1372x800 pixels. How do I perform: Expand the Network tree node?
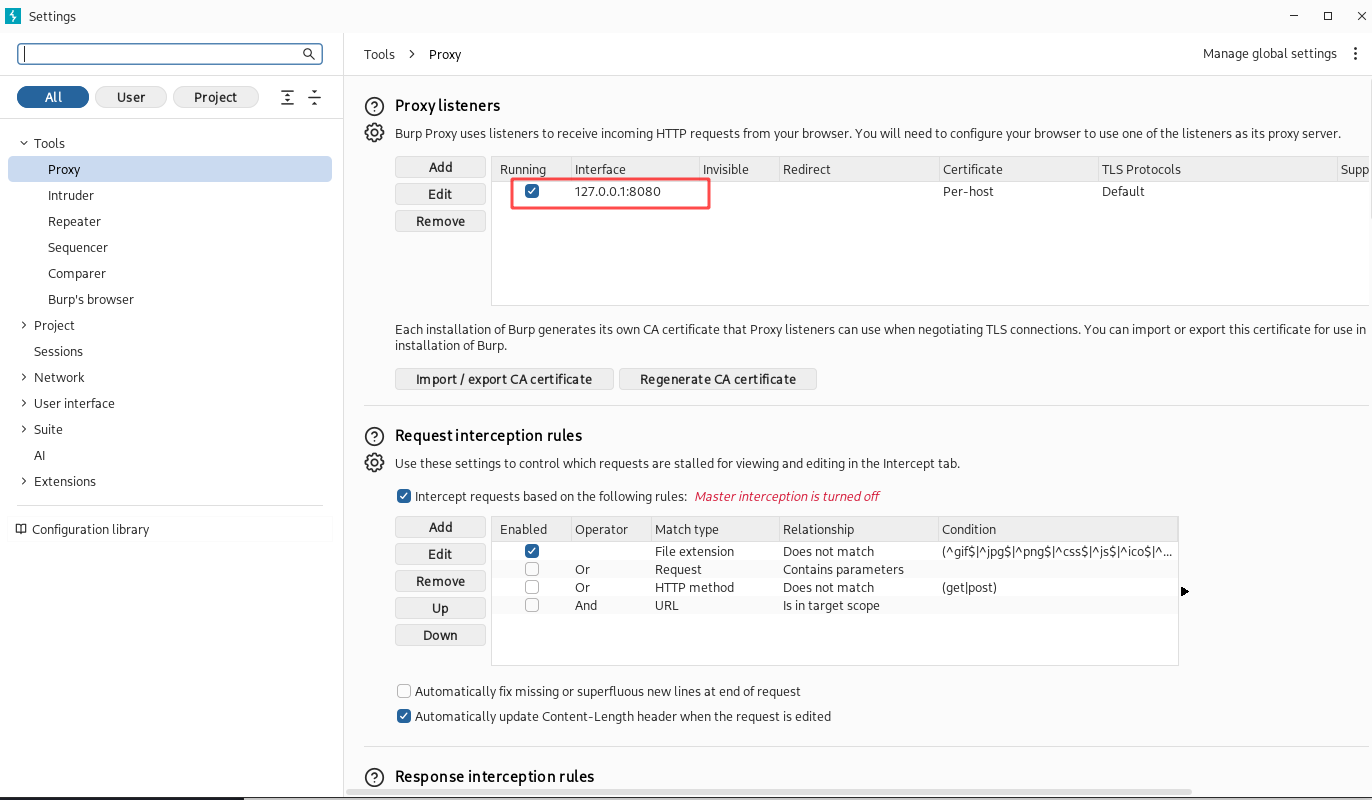pyautogui.click(x=24, y=377)
